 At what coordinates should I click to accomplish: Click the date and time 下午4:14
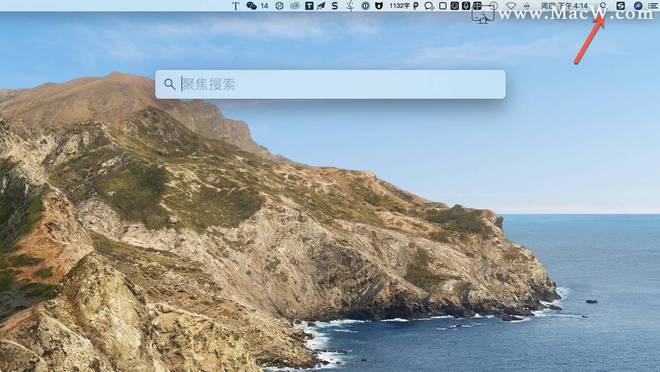click(x=564, y=5)
